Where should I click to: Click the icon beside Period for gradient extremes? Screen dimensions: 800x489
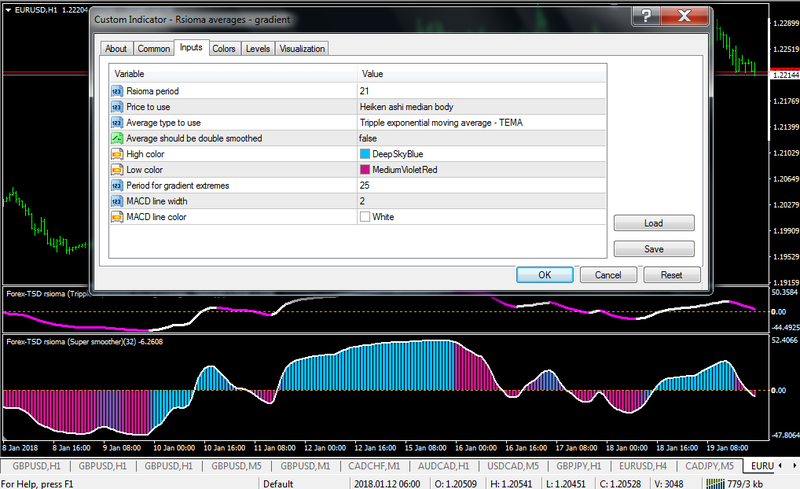pos(117,185)
